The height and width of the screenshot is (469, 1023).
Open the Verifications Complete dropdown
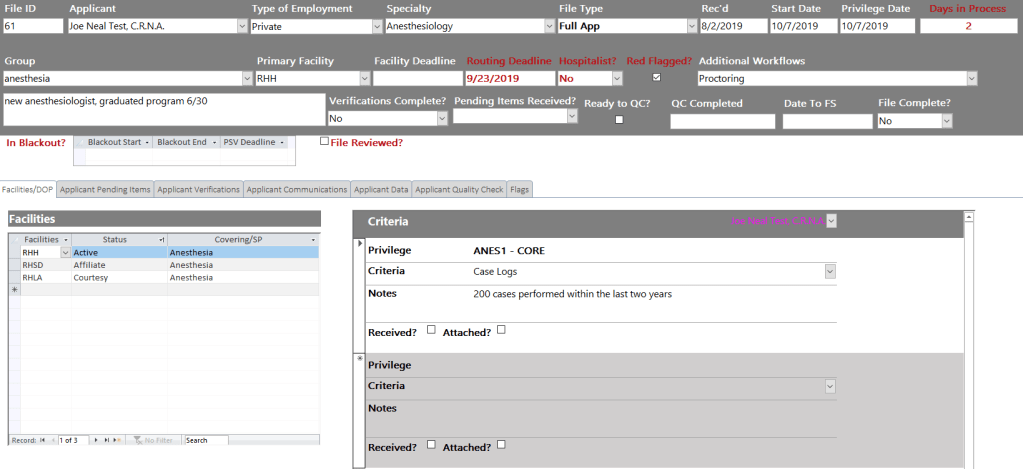tap(441, 118)
